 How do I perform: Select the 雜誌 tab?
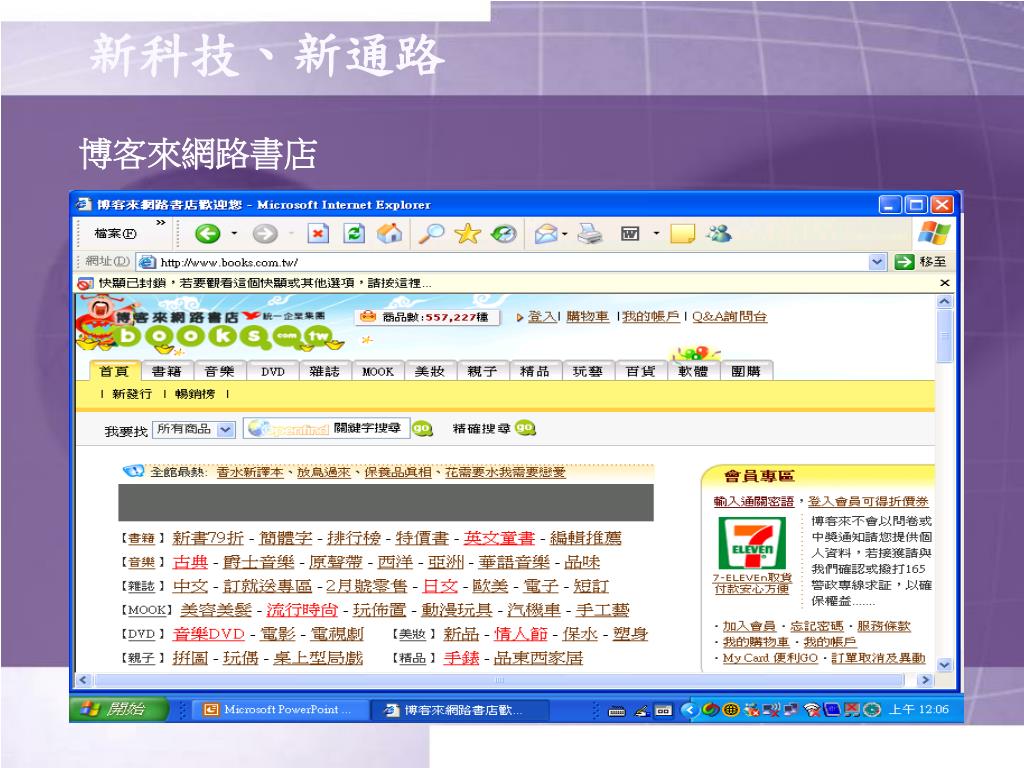coord(325,371)
